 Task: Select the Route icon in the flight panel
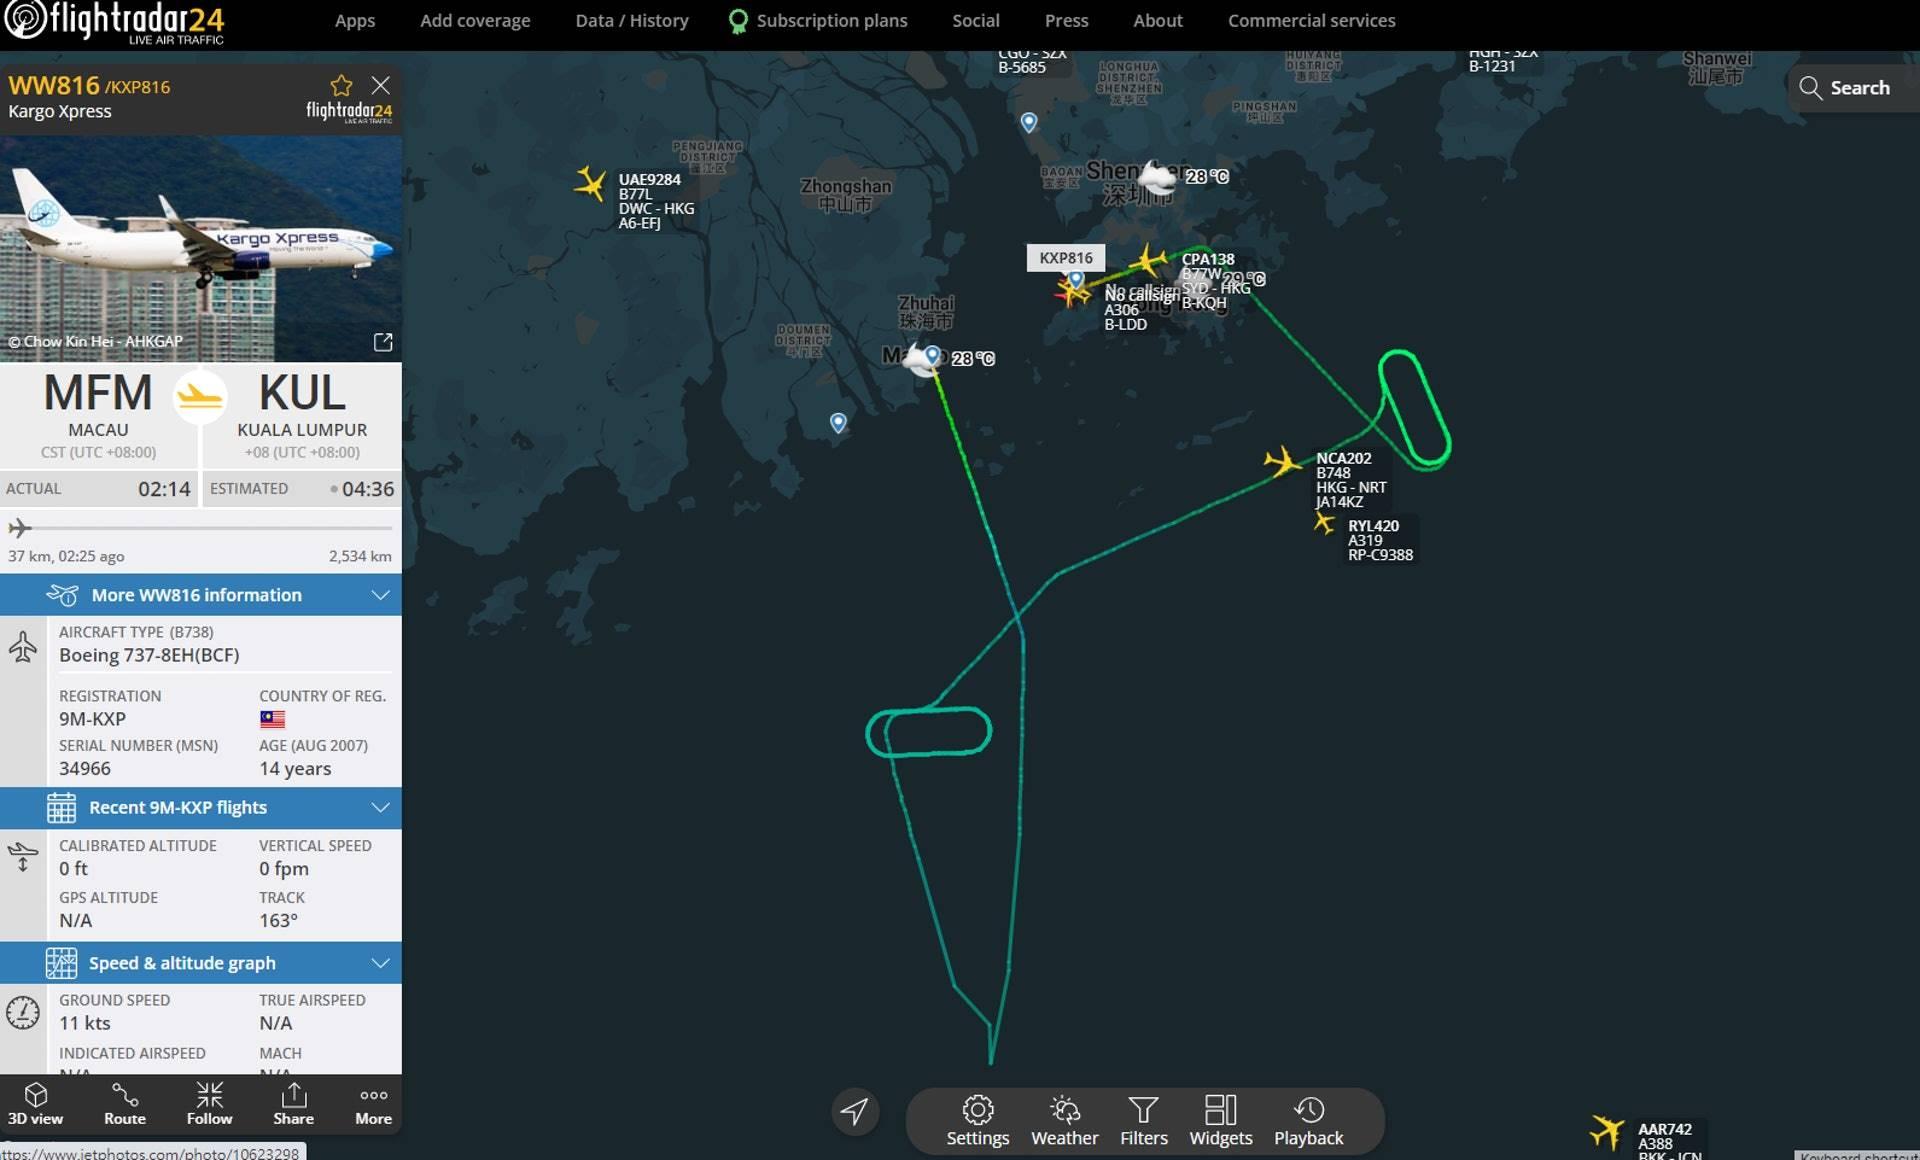click(124, 1104)
